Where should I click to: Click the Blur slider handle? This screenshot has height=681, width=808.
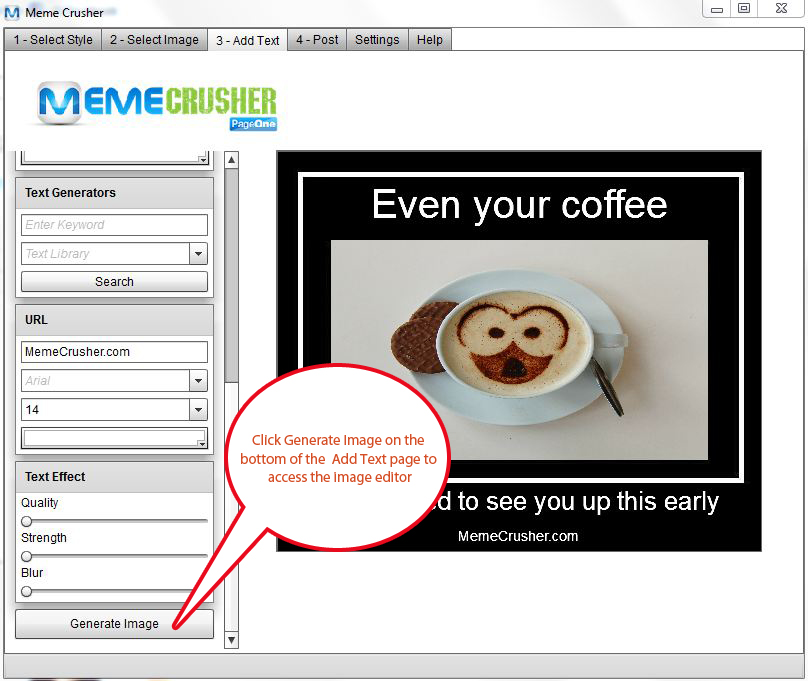click(26, 590)
